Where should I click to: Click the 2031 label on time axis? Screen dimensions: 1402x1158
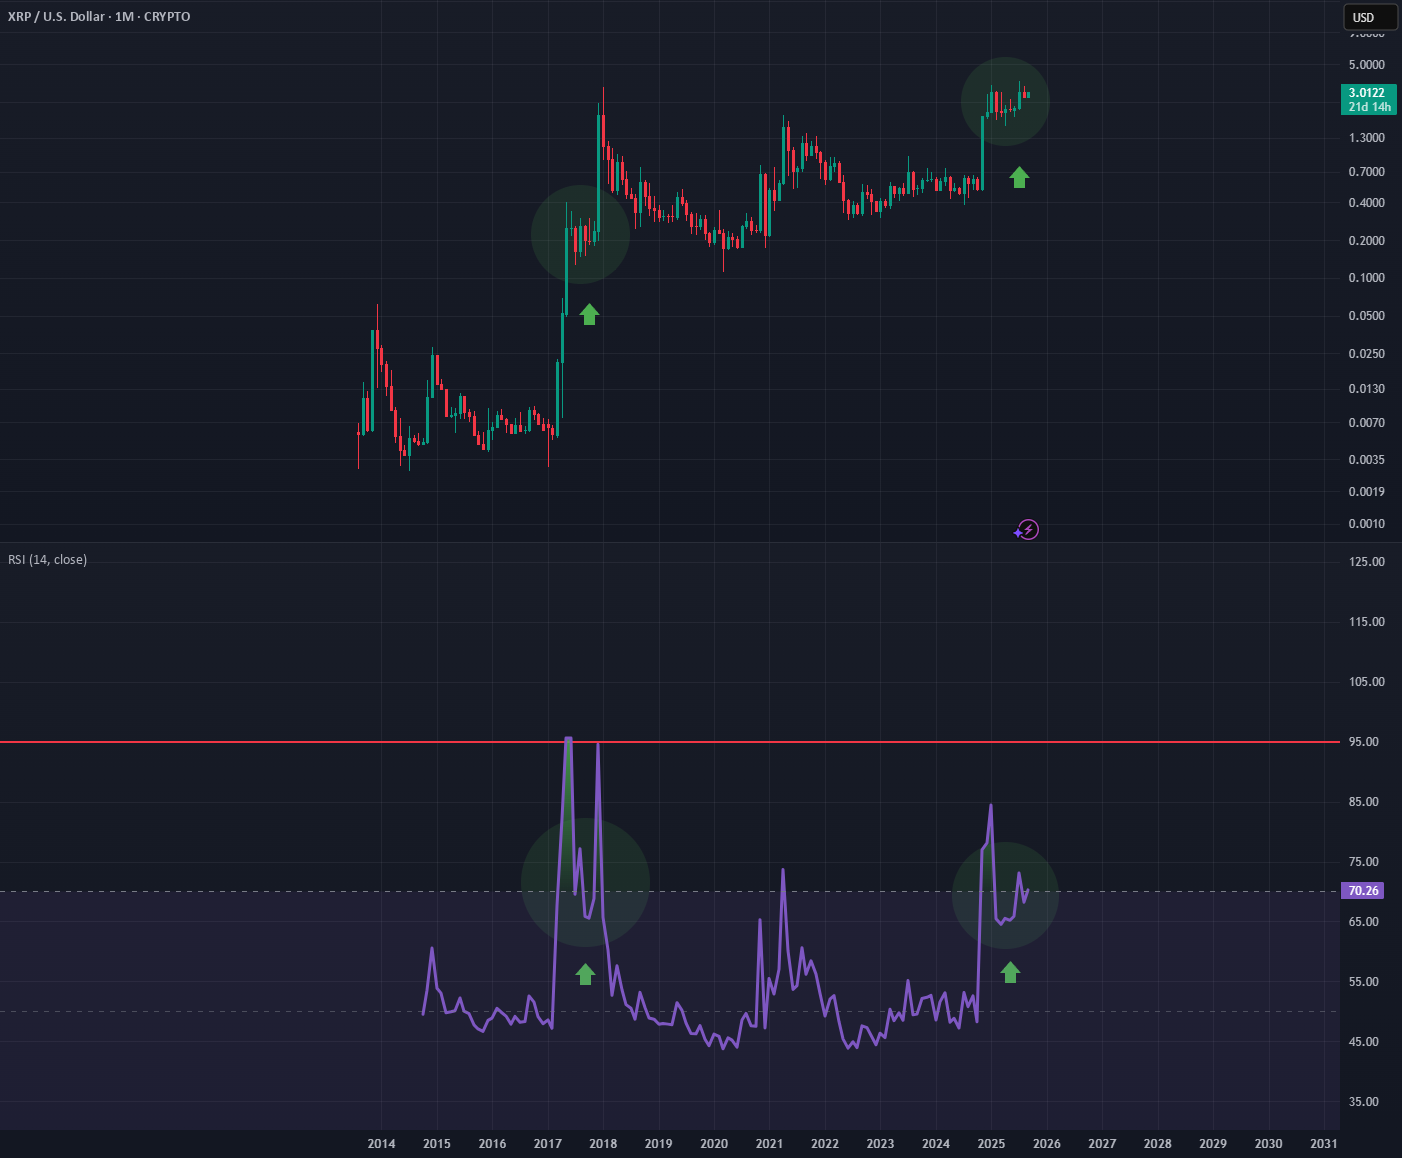click(1323, 1144)
